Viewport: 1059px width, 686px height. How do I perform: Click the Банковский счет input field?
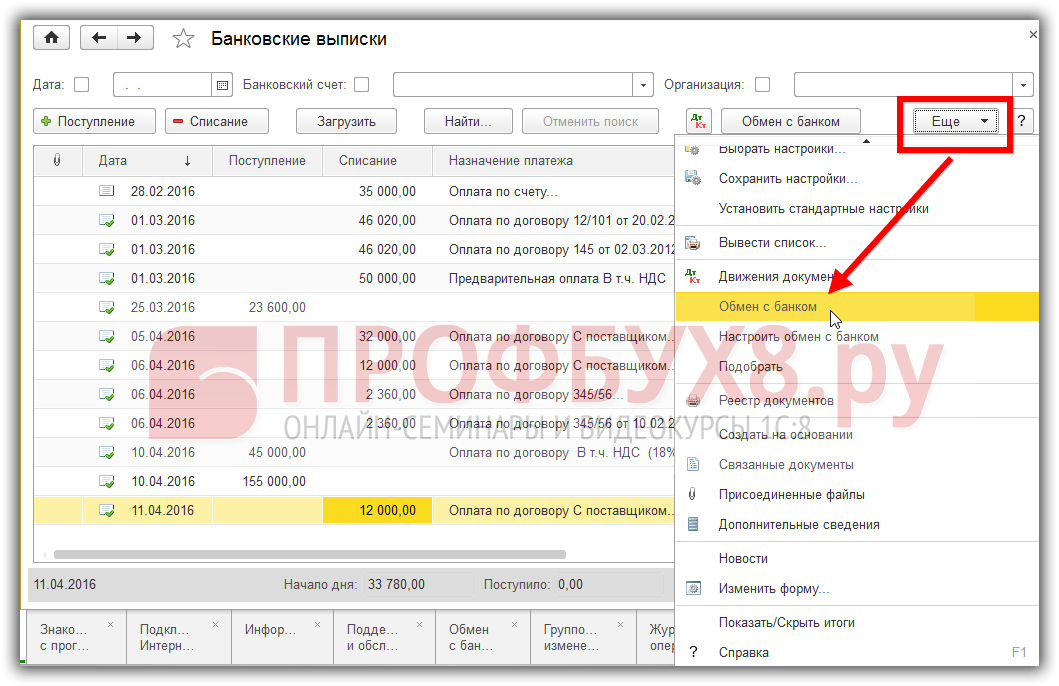[x=513, y=85]
